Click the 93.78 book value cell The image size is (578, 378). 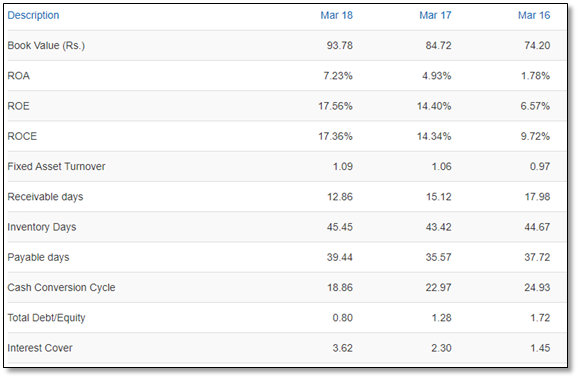[340, 45]
